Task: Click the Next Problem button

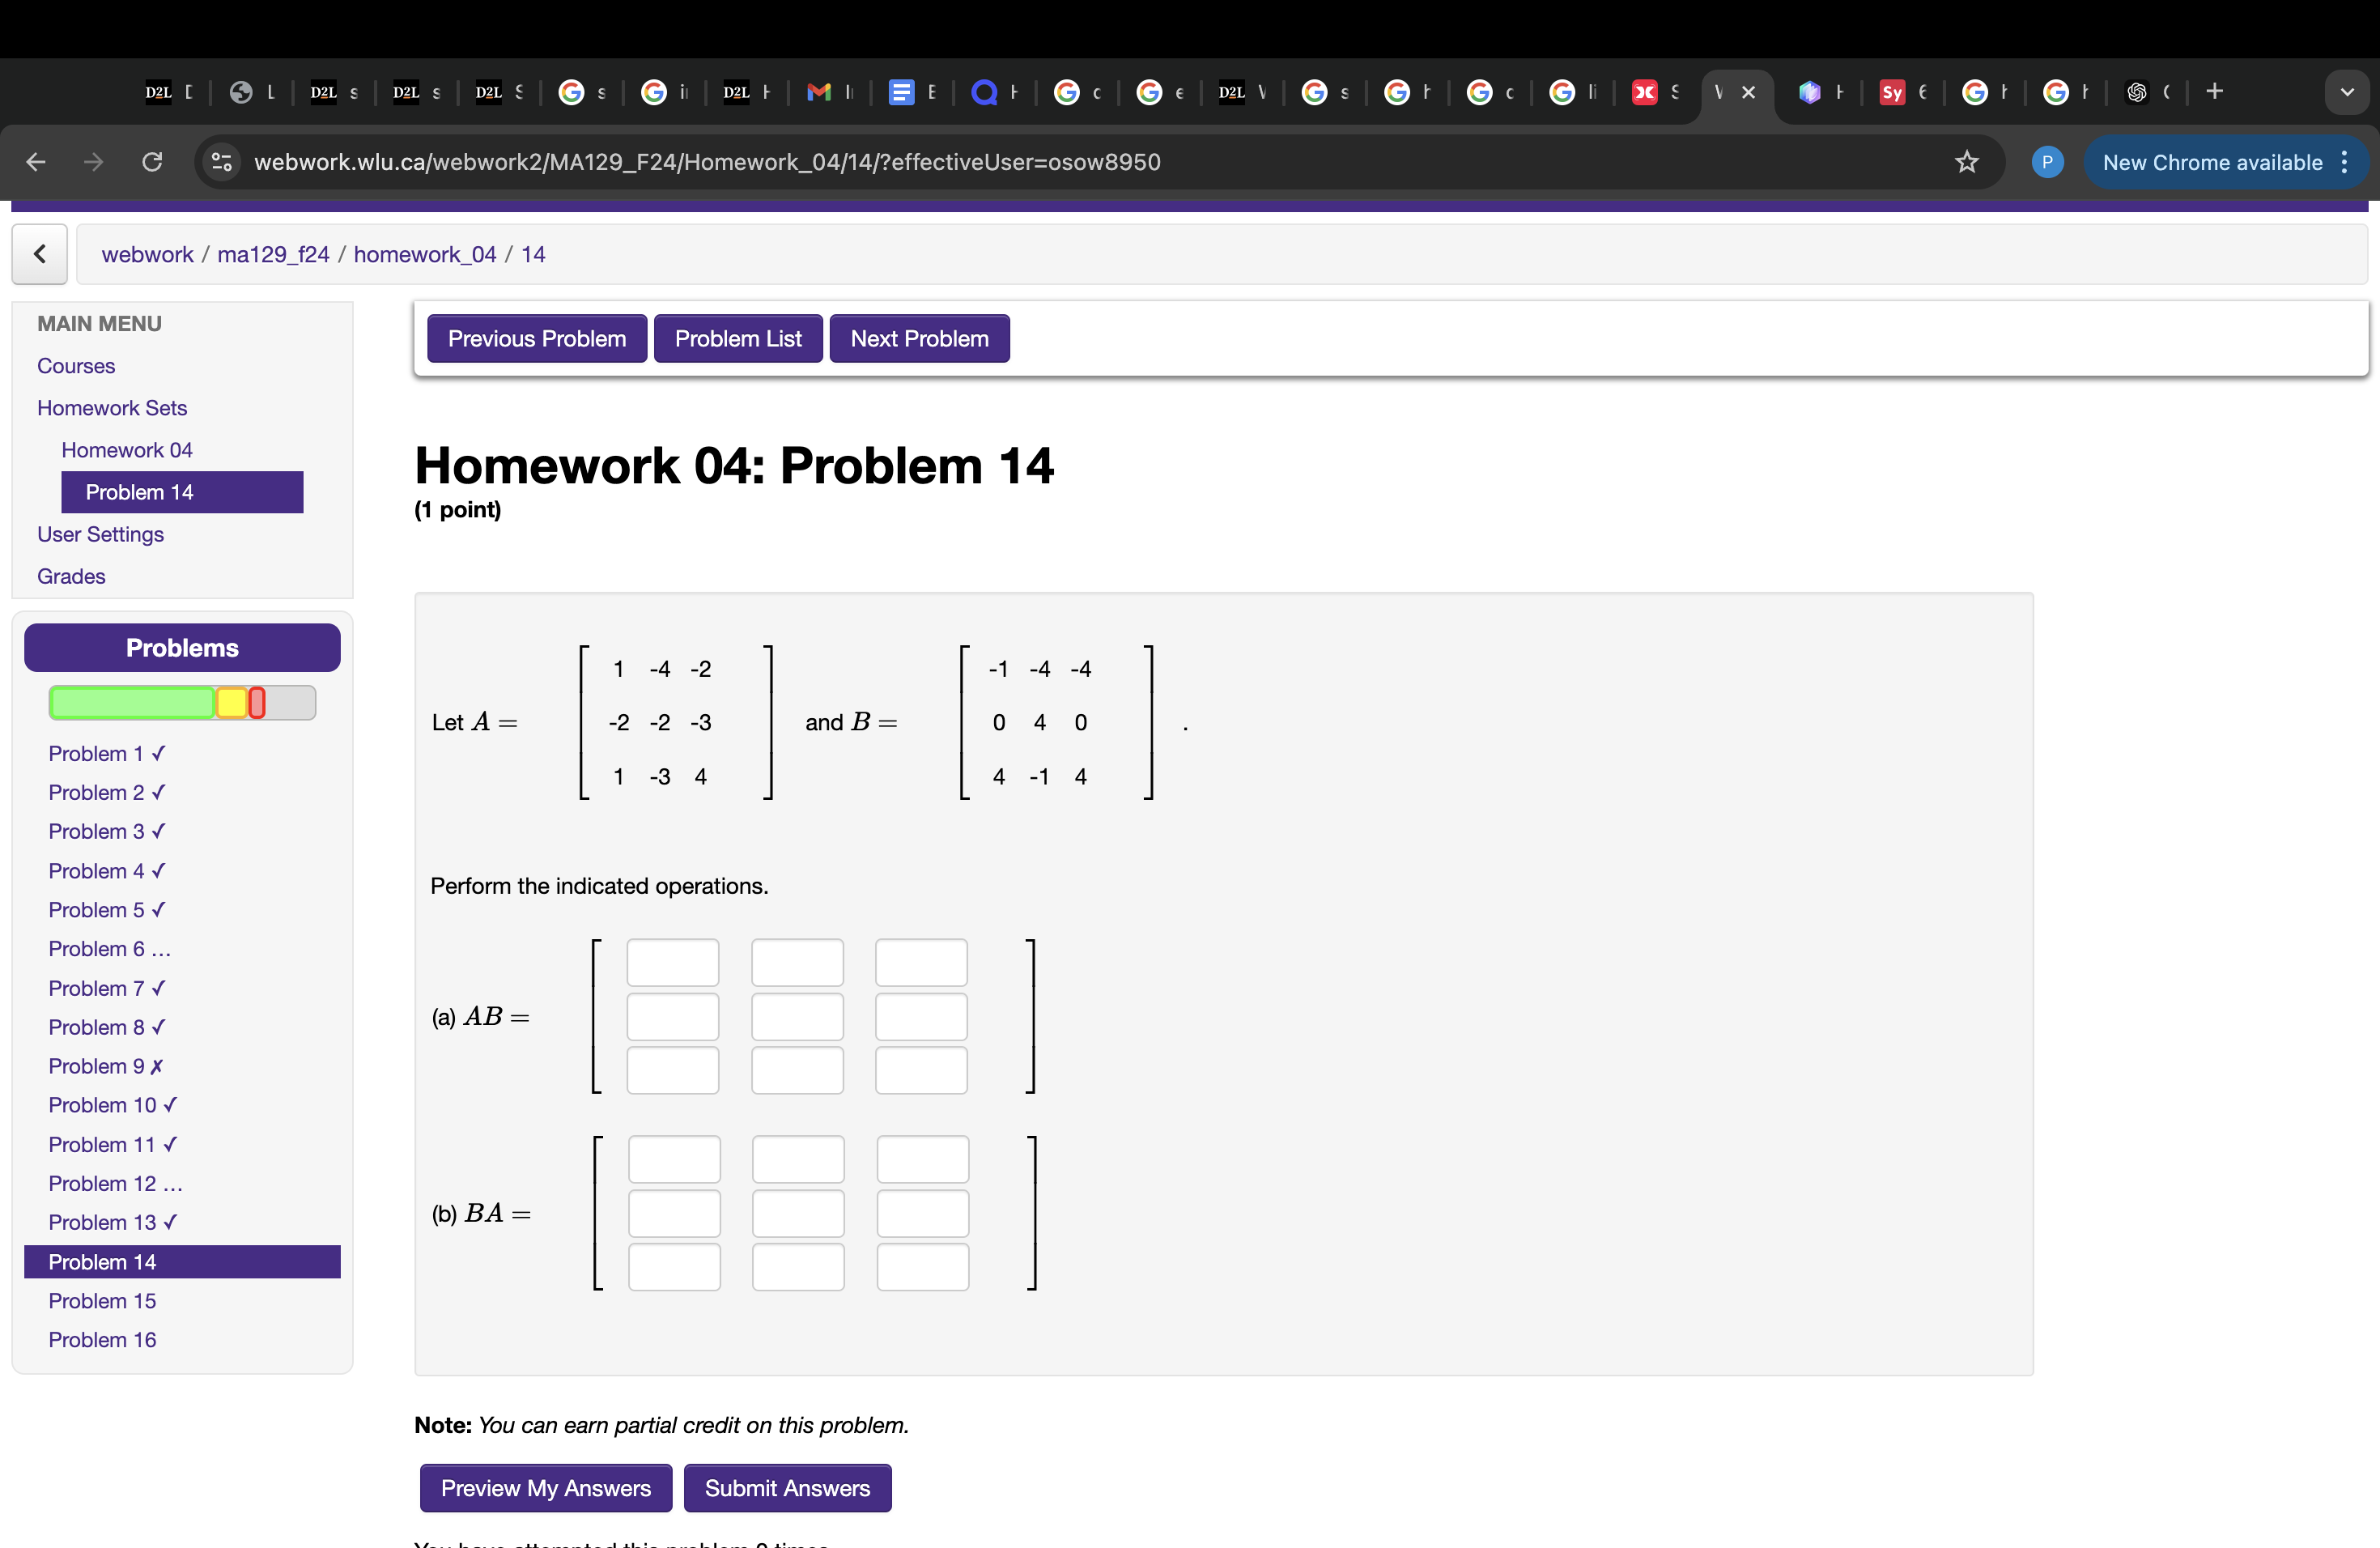Action: (x=919, y=339)
